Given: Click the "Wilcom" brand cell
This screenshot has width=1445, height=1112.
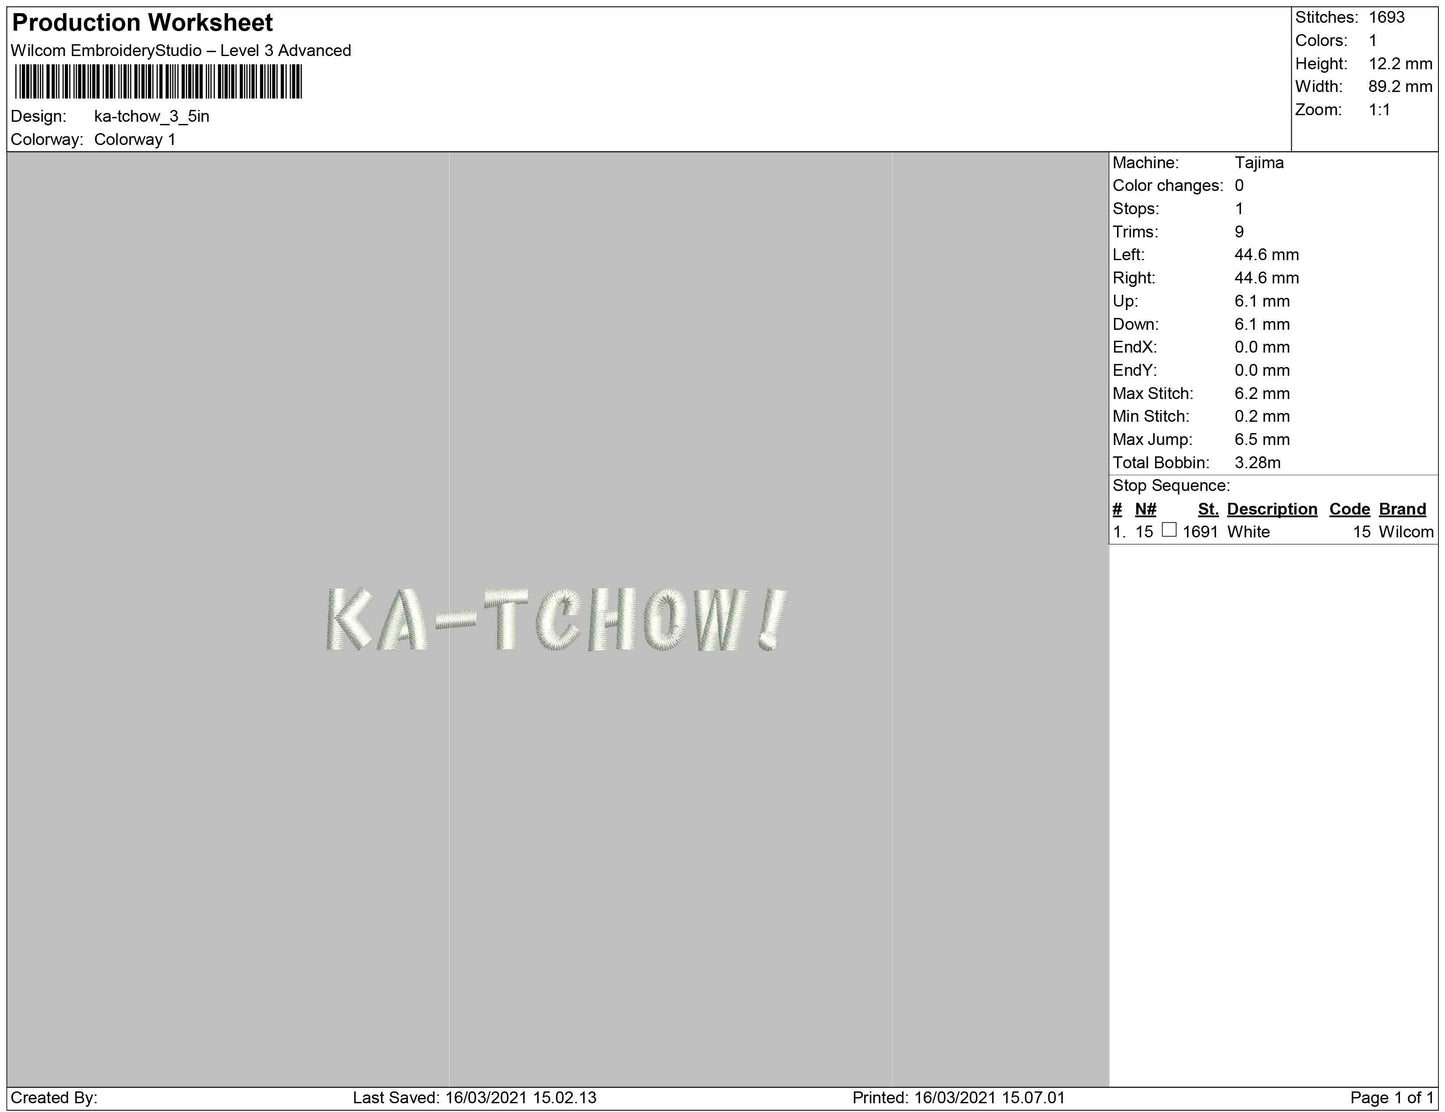Looking at the screenshot, I should click(x=1406, y=532).
